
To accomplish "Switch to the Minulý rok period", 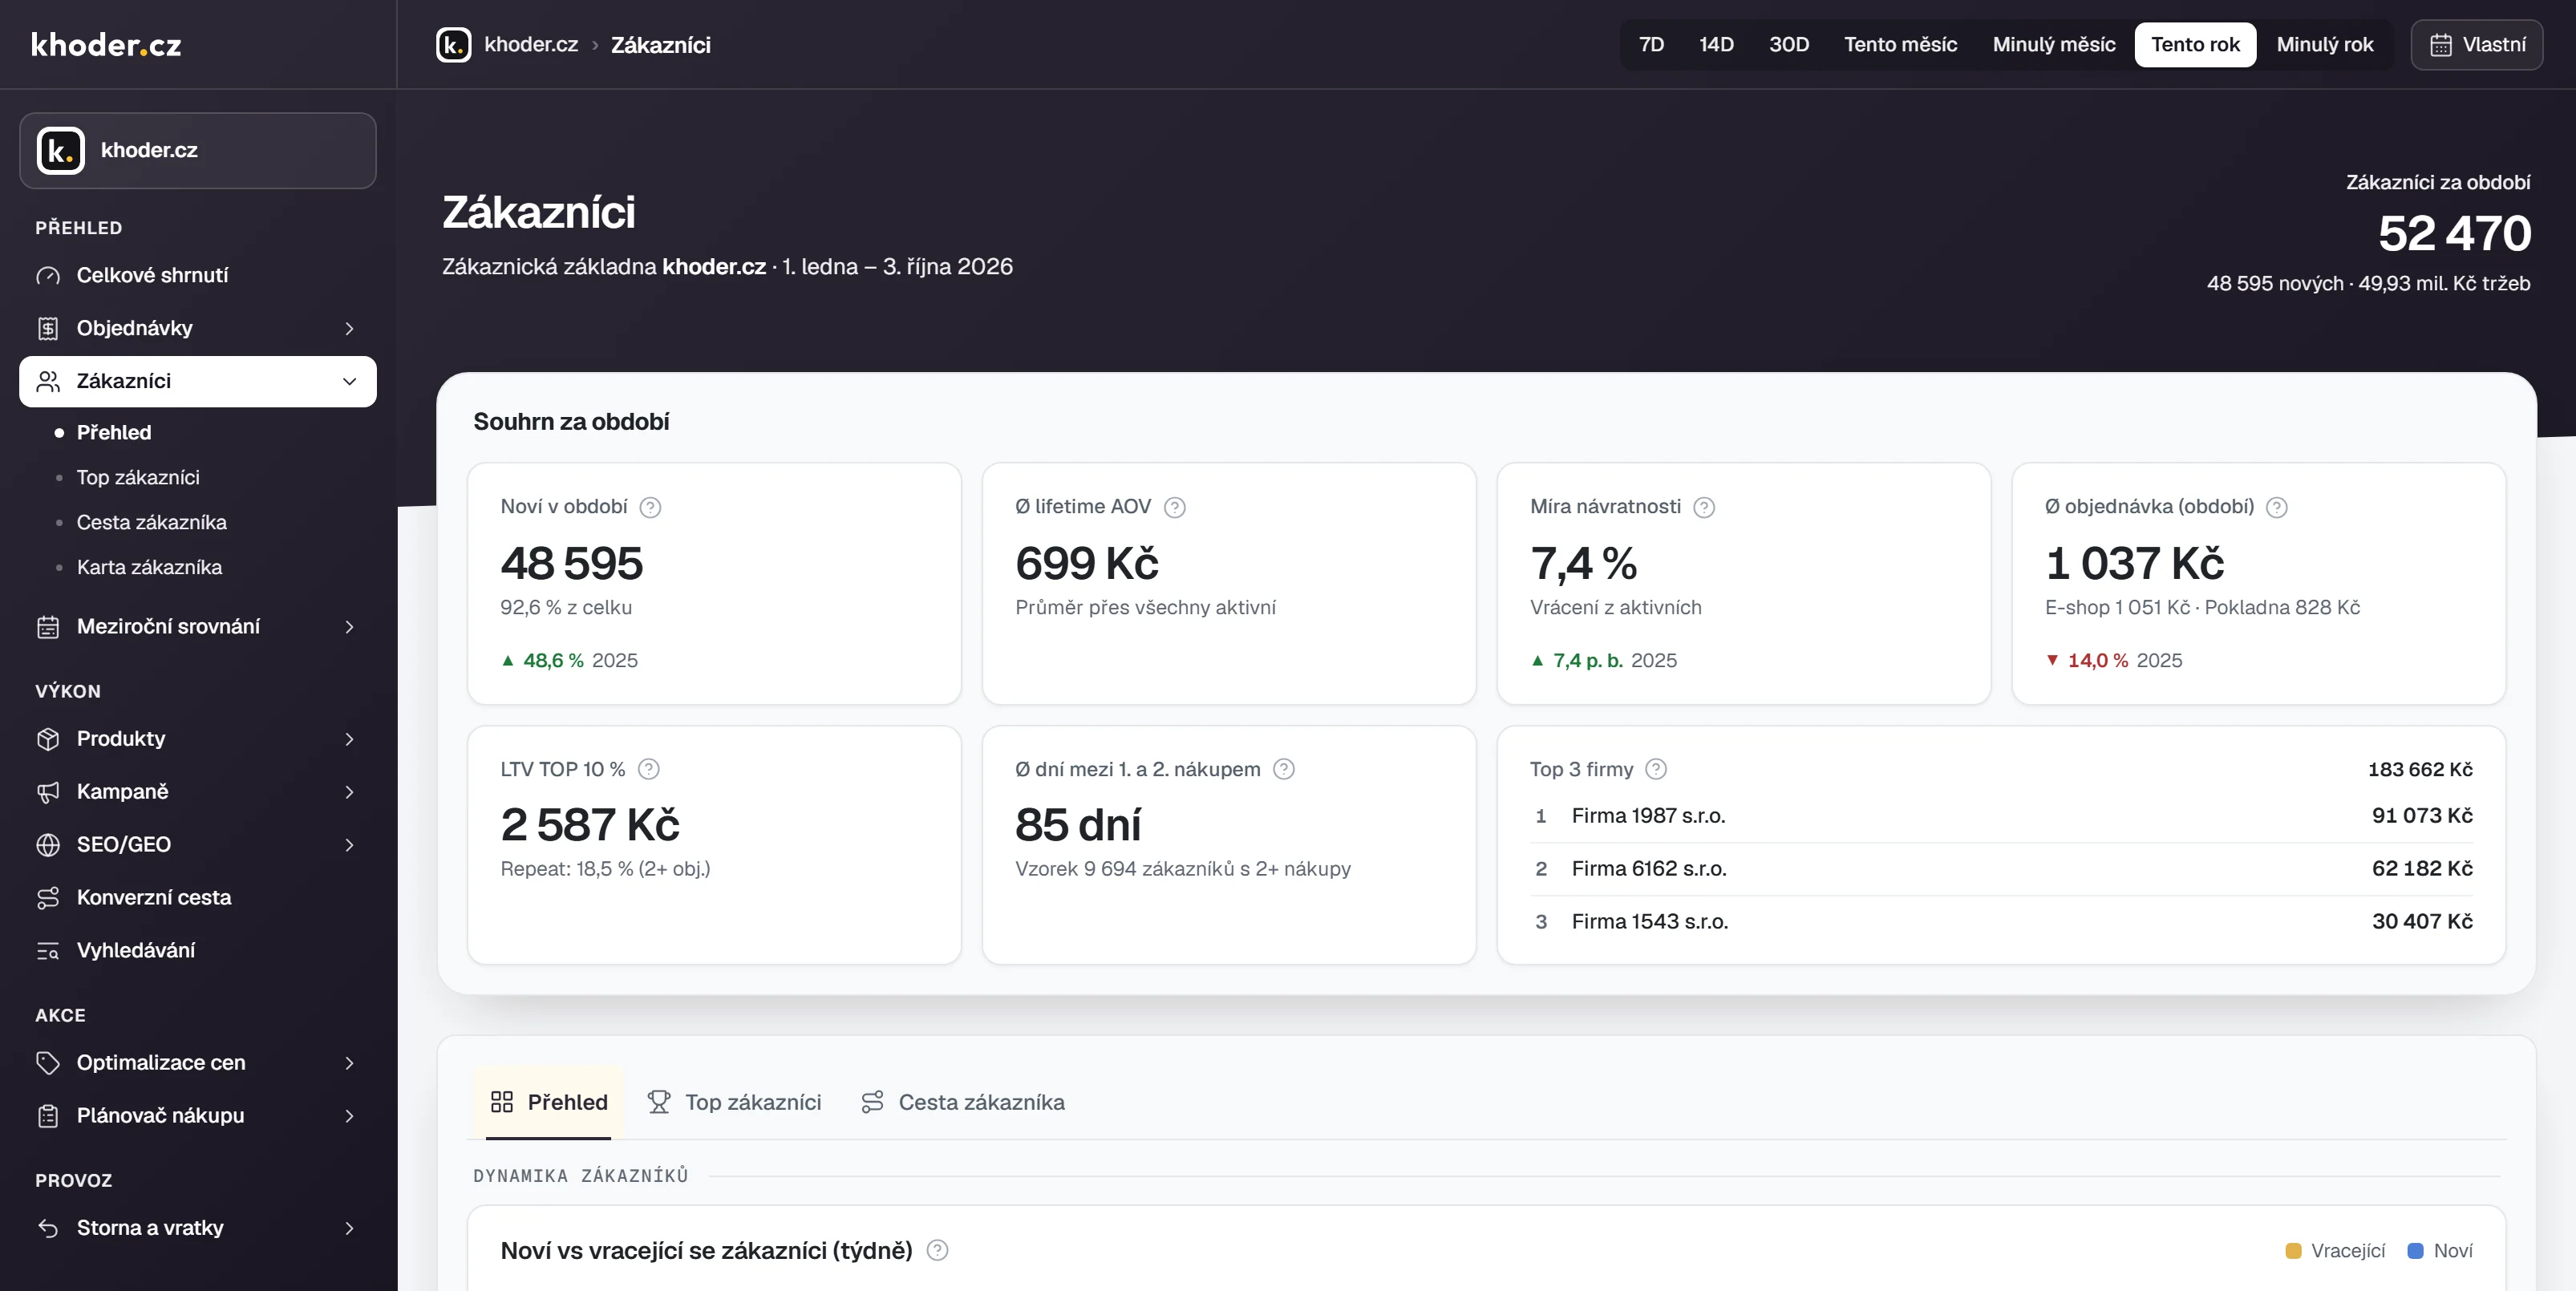I will 2324,45.
